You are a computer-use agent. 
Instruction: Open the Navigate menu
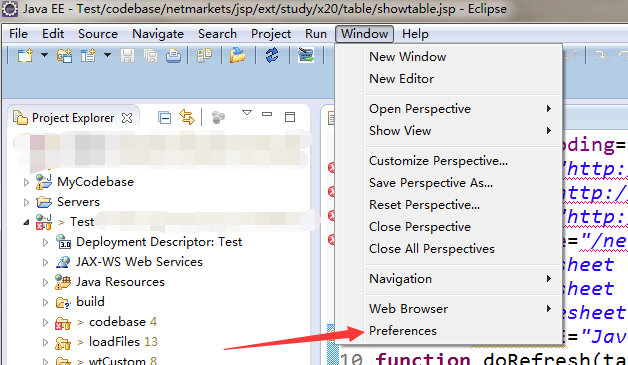pos(158,34)
